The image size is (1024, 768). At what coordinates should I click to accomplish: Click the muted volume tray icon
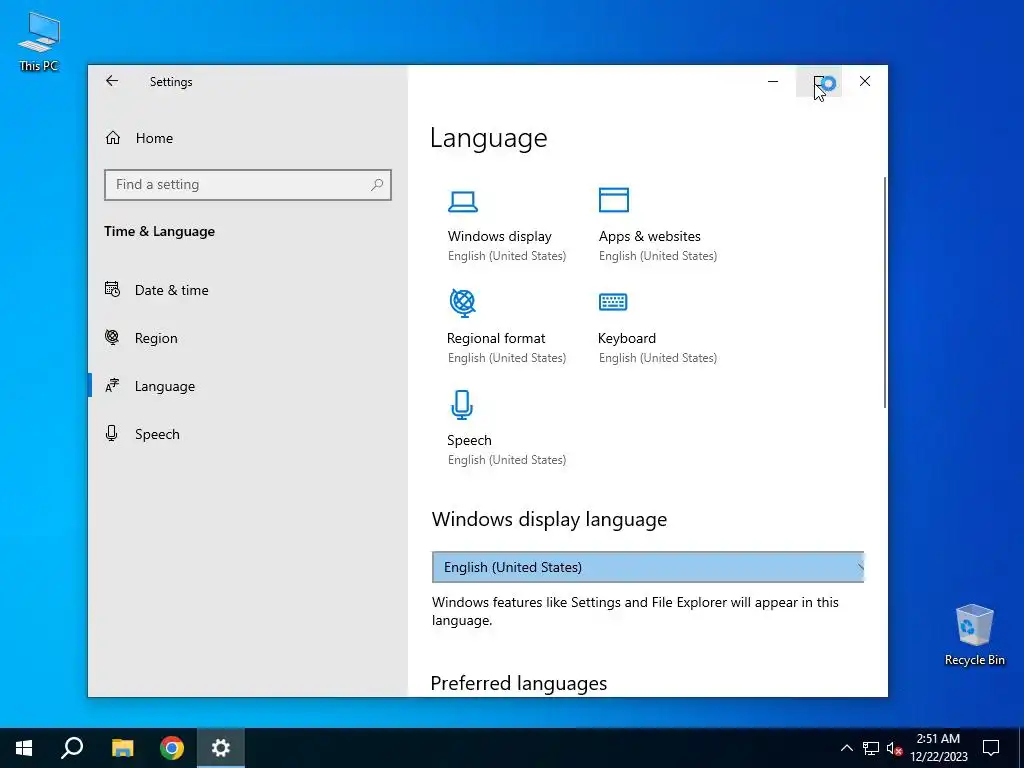pos(894,748)
